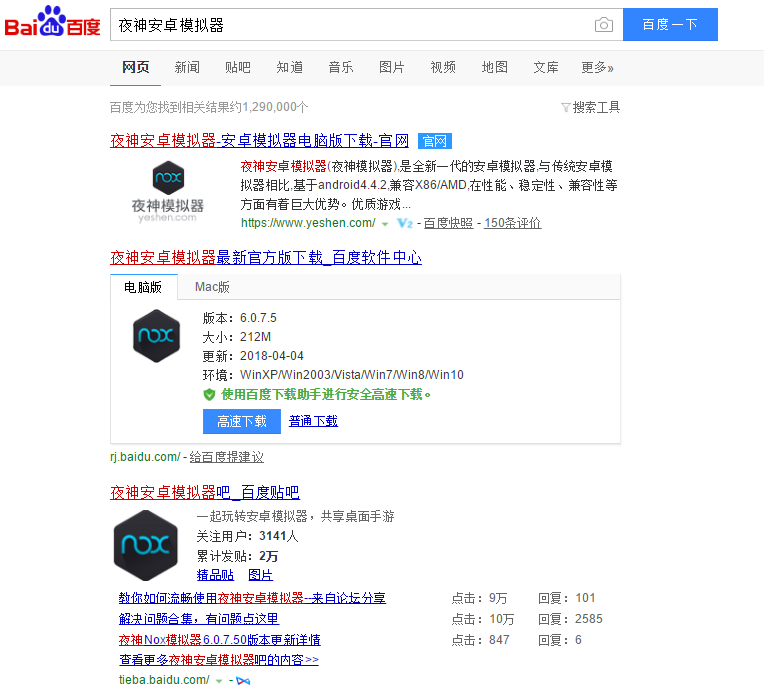This screenshot has height=692, width=764.
Task: Click the 官网 badge
Action: 435,141
